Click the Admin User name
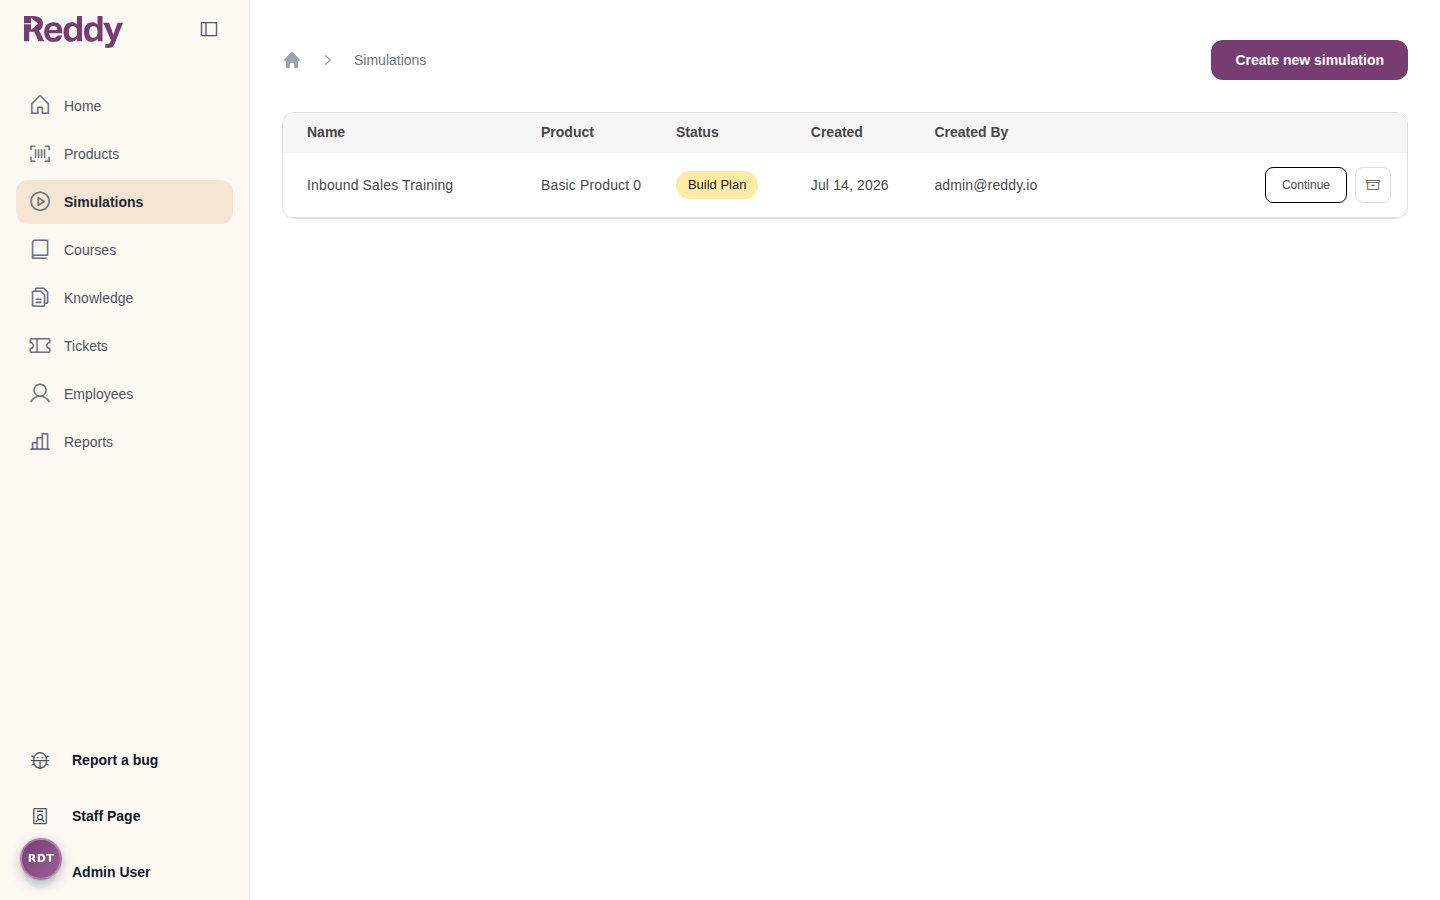The image size is (1440, 900). coord(111,872)
